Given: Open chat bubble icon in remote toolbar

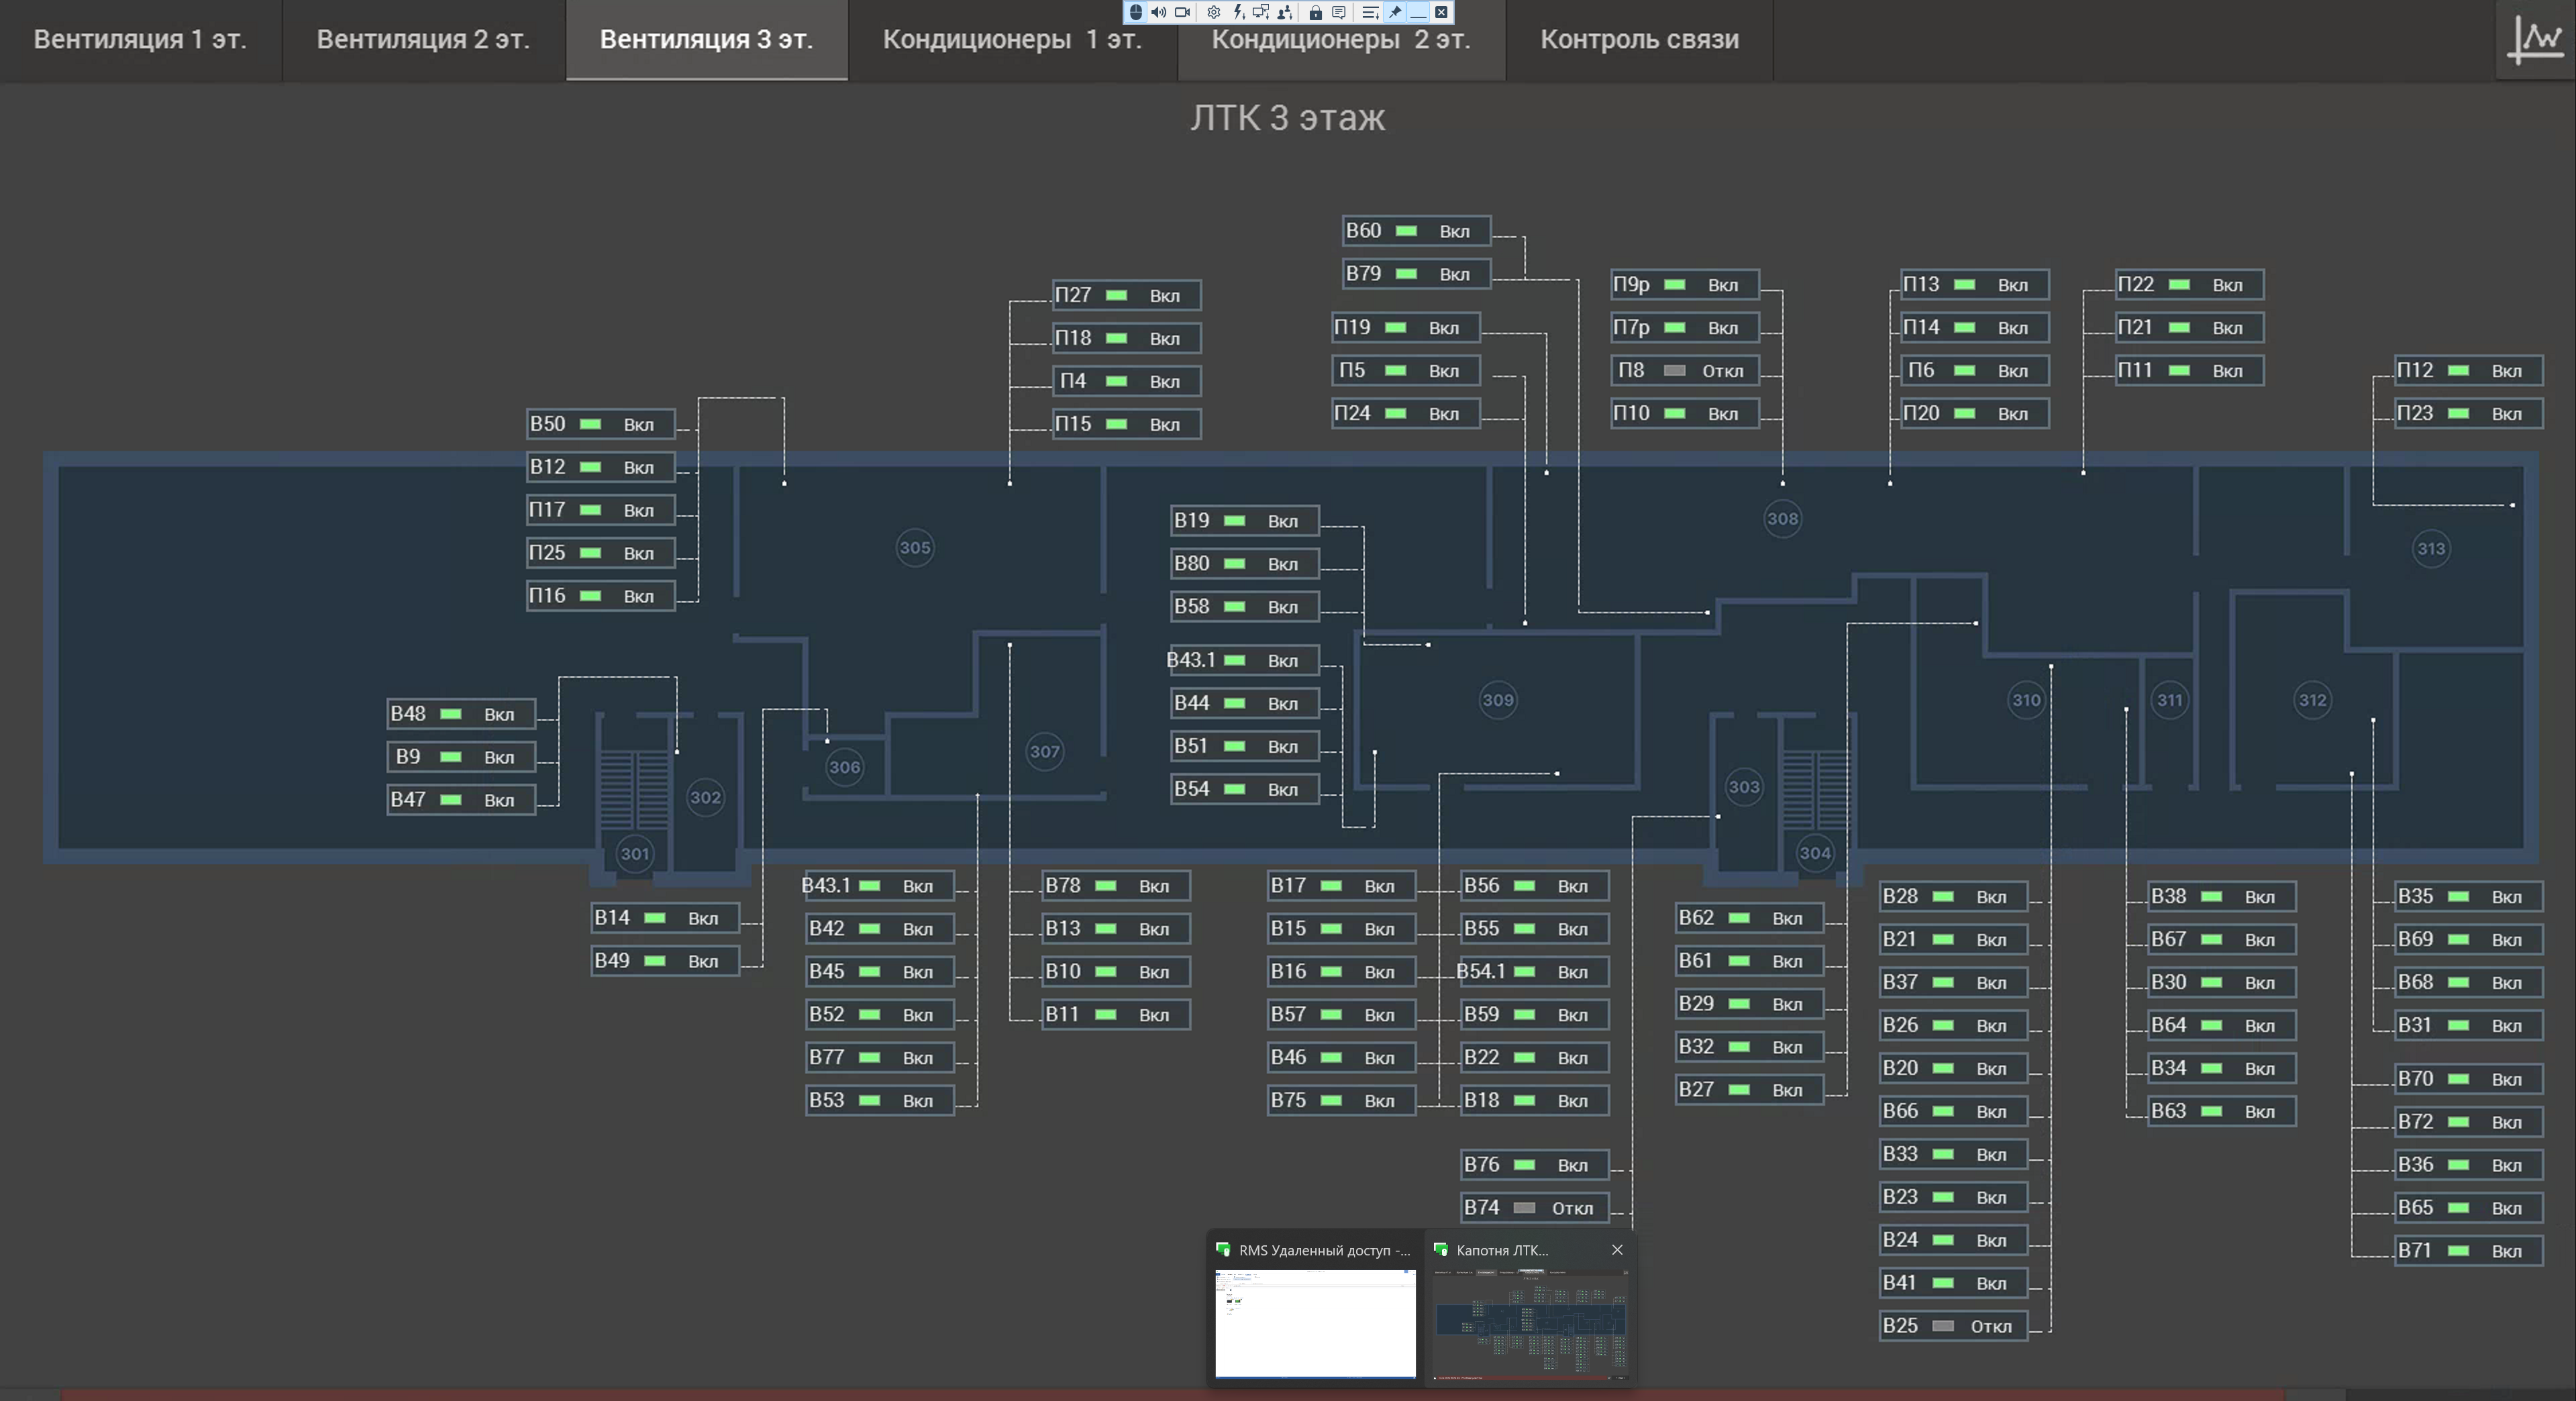Looking at the screenshot, I should [1339, 12].
